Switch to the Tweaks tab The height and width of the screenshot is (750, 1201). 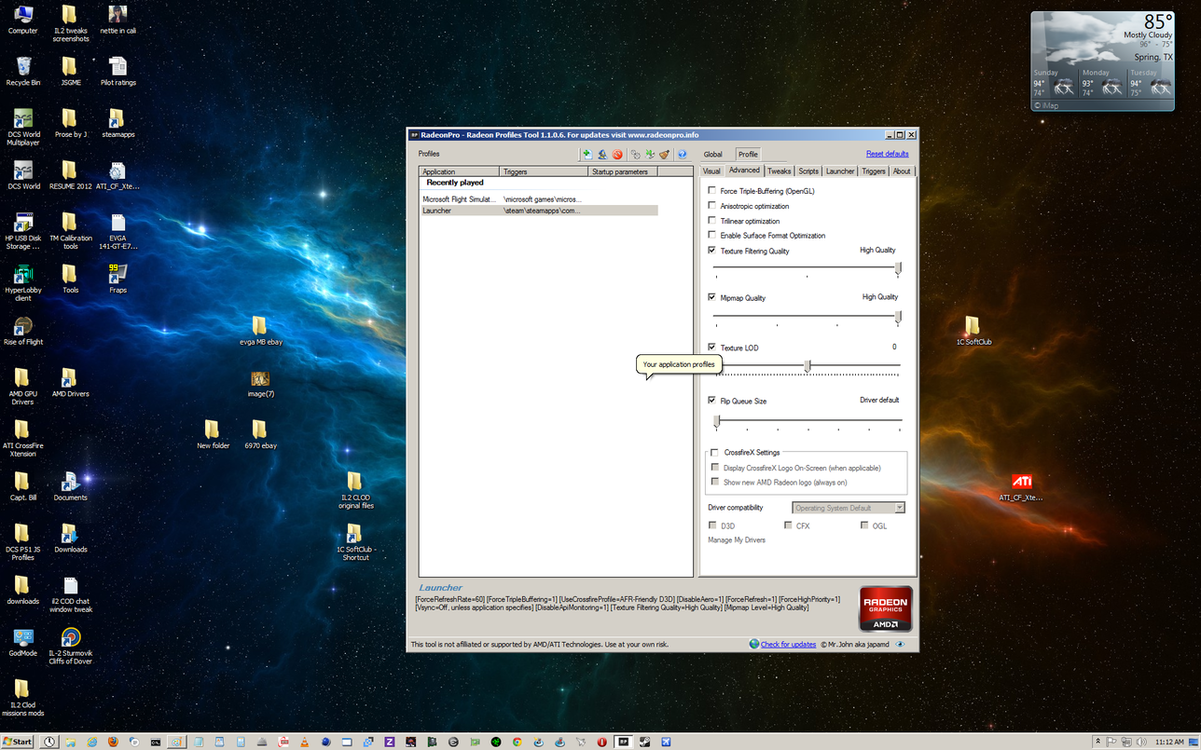pyautogui.click(x=779, y=171)
